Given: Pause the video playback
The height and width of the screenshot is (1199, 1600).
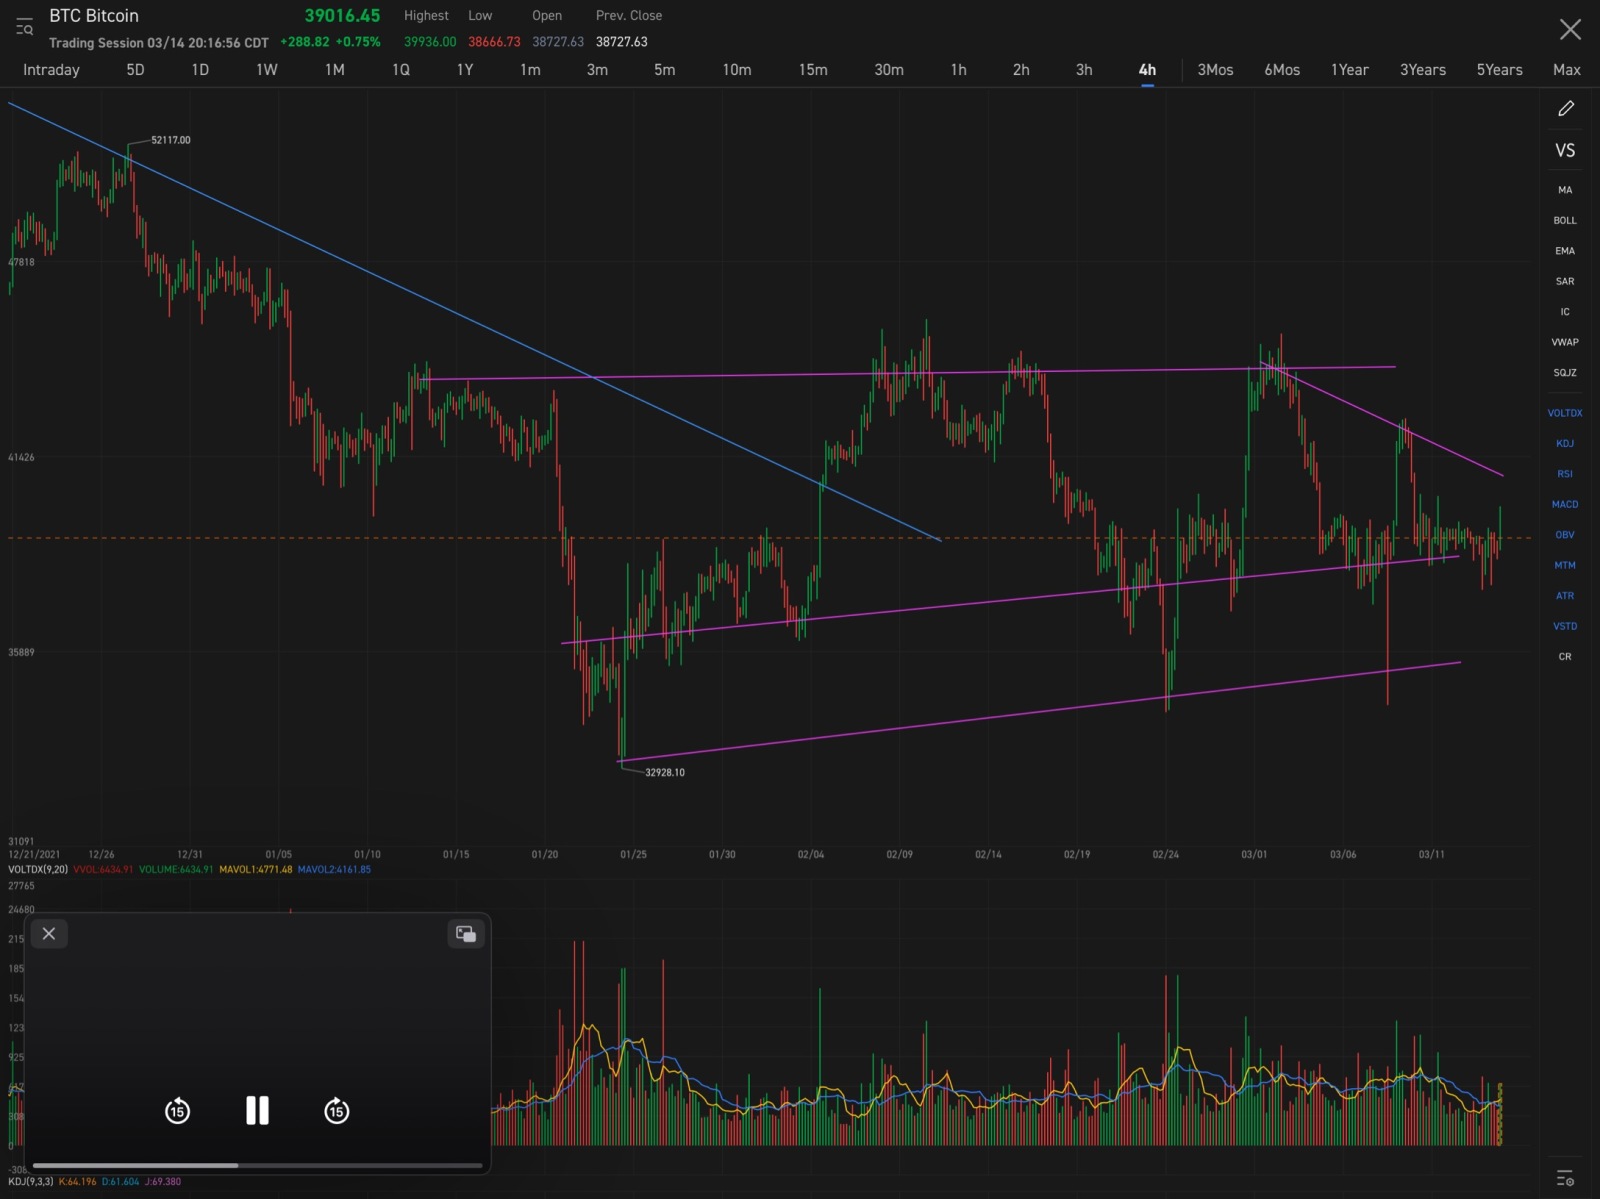Looking at the screenshot, I should coord(257,1111).
